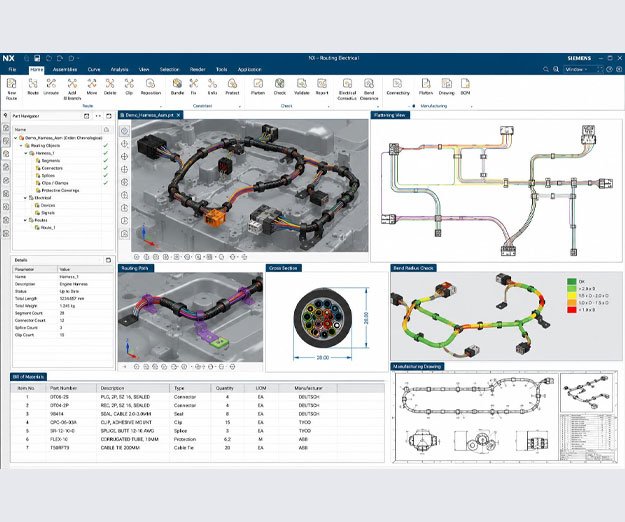Click the search magnifier icon
Screen dimensions: 625x522
point(546,69)
